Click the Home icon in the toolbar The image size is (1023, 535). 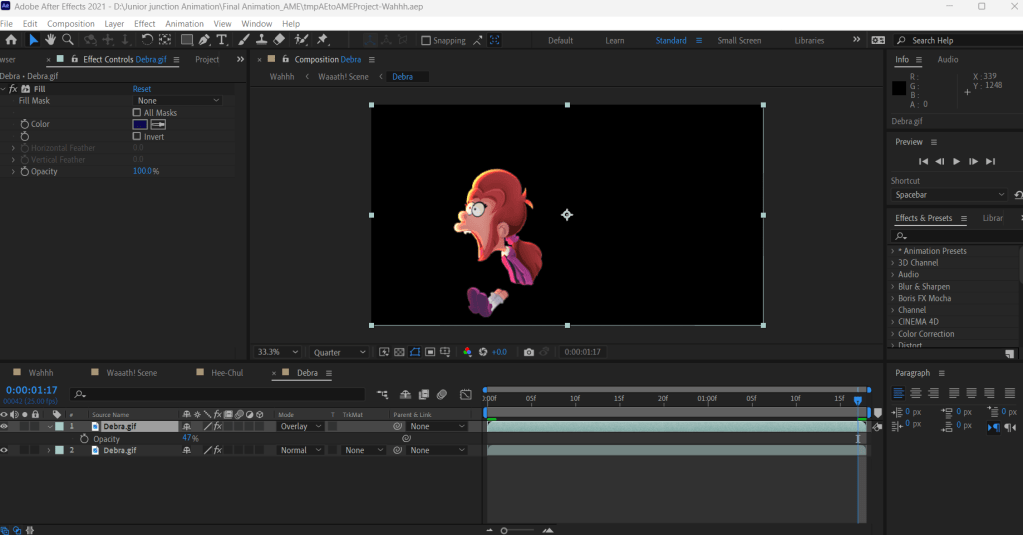click(11, 40)
